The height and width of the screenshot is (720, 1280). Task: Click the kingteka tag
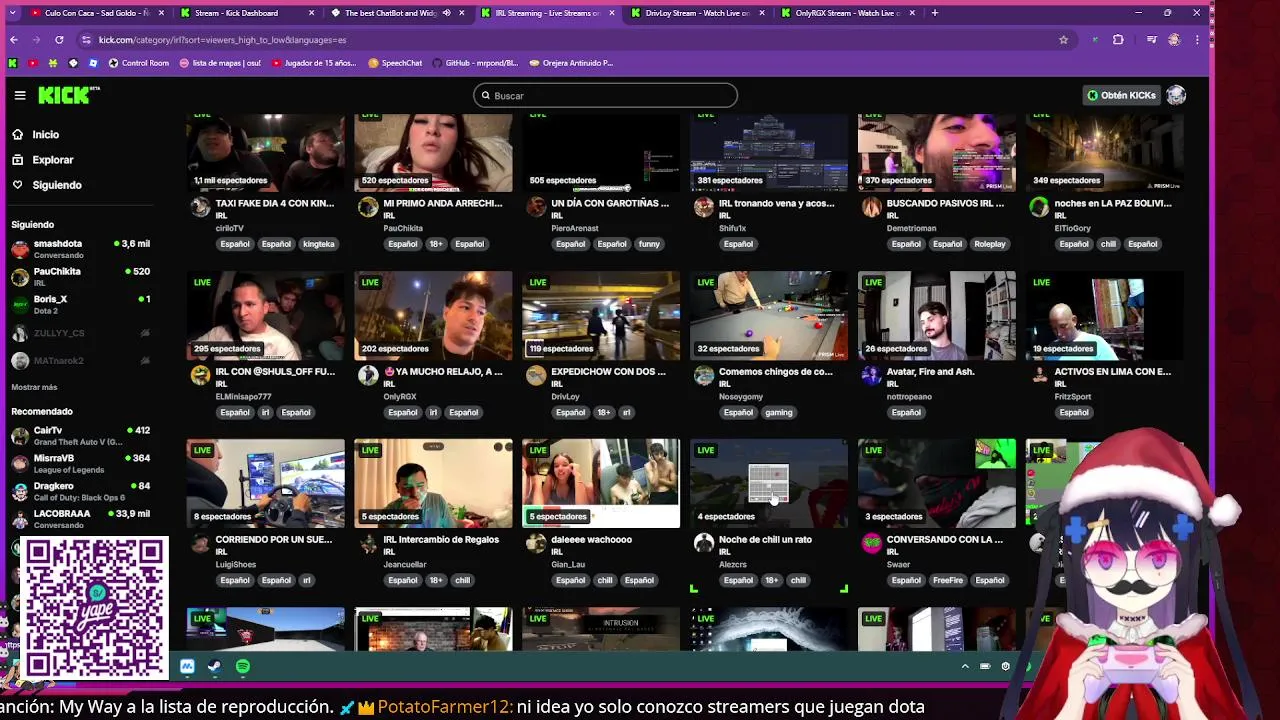pos(319,244)
